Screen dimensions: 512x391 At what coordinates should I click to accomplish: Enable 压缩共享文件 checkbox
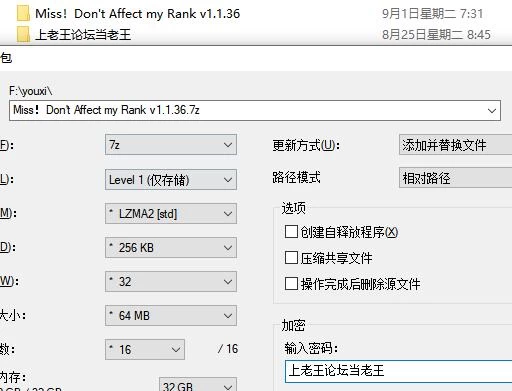point(291,258)
